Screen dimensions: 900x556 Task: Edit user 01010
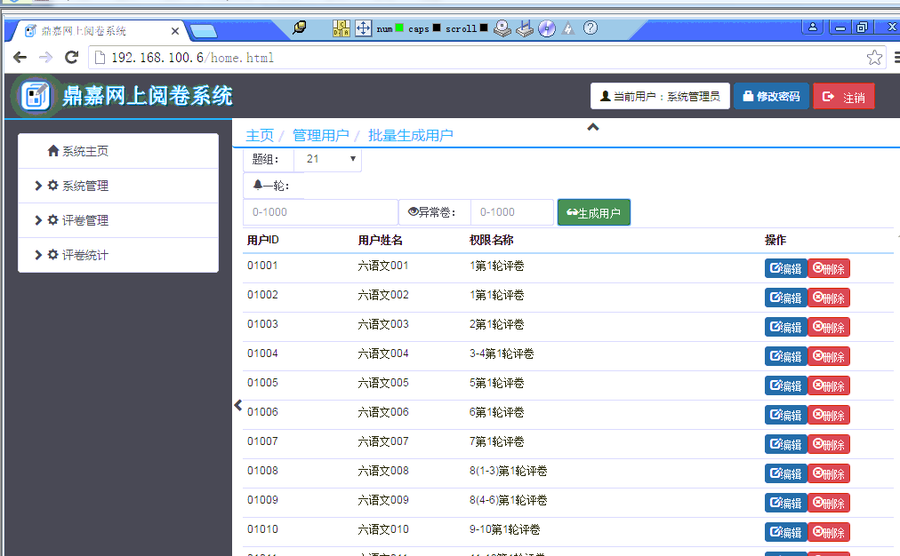786,532
